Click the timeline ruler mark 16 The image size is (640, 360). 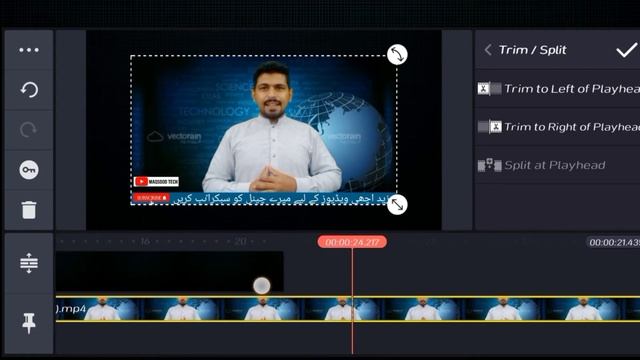coord(145,241)
